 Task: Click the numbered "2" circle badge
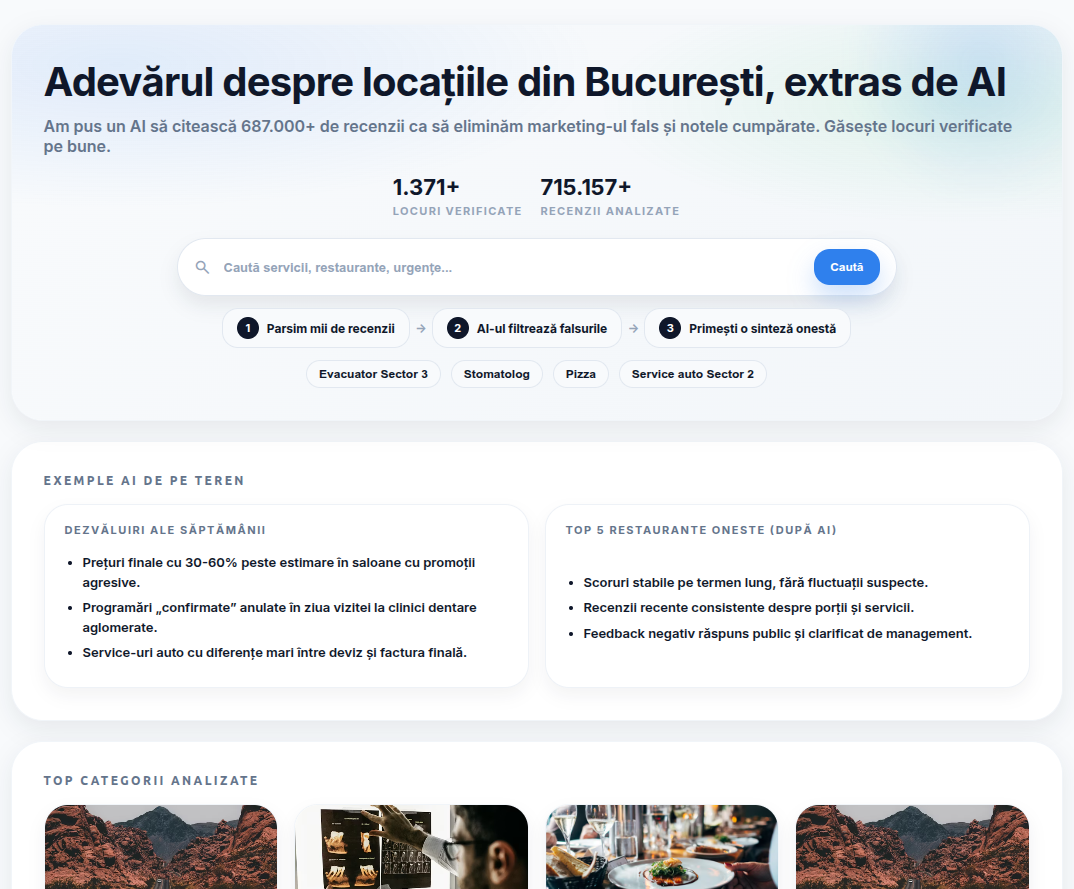click(458, 327)
